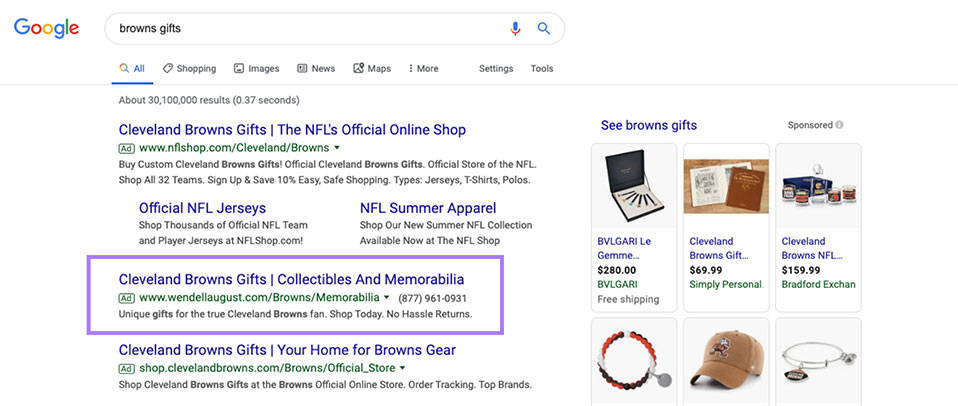Open the wendellaugust.com ad dropdown arrow
This screenshot has width=958, height=406.
pyautogui.click(x=387, y=298)
